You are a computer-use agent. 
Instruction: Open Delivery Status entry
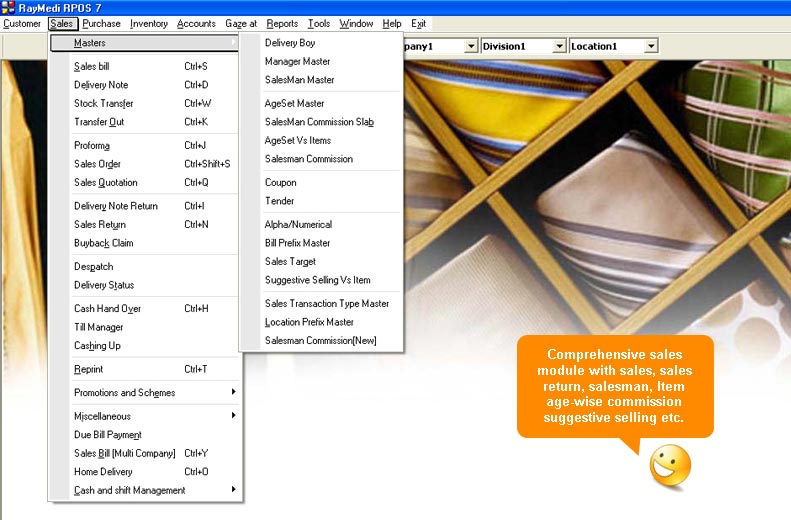(145, 285)
